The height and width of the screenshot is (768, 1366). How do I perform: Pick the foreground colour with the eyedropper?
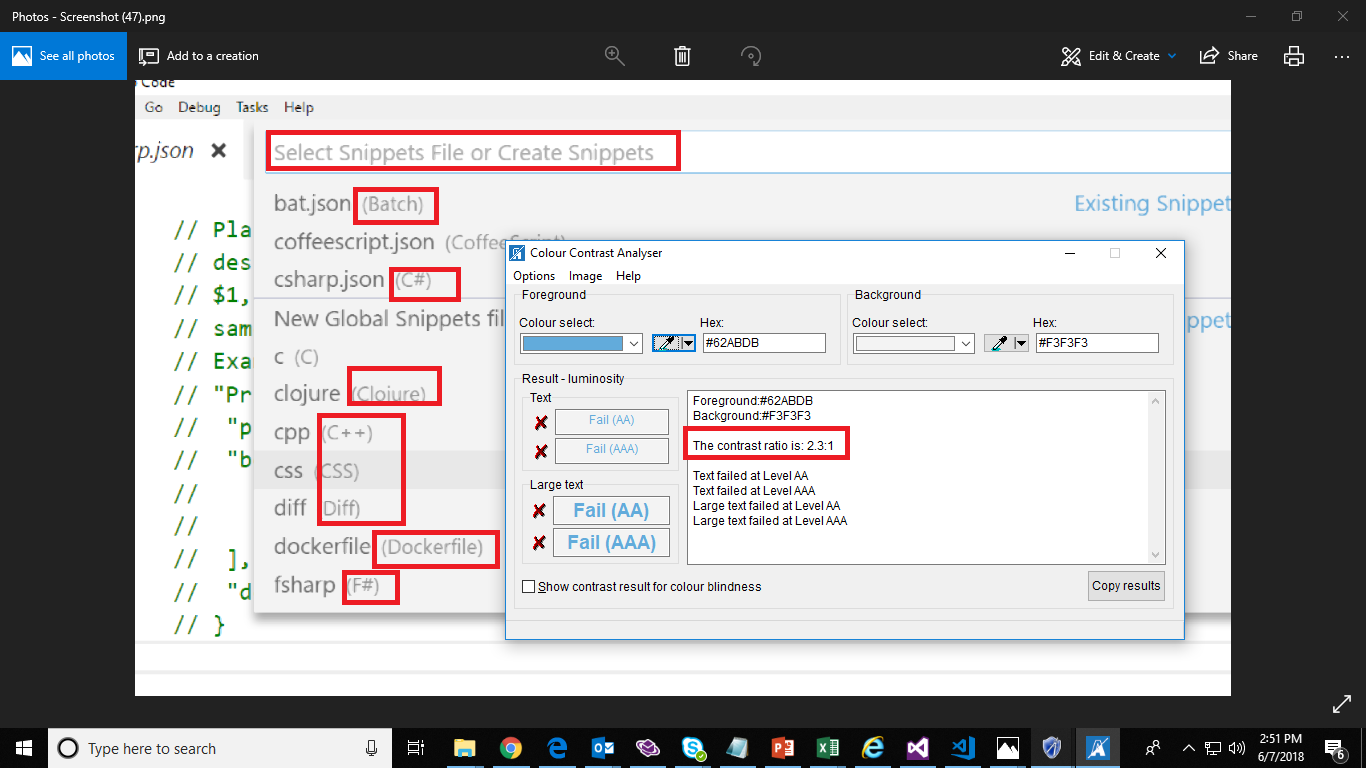(665, 343)
